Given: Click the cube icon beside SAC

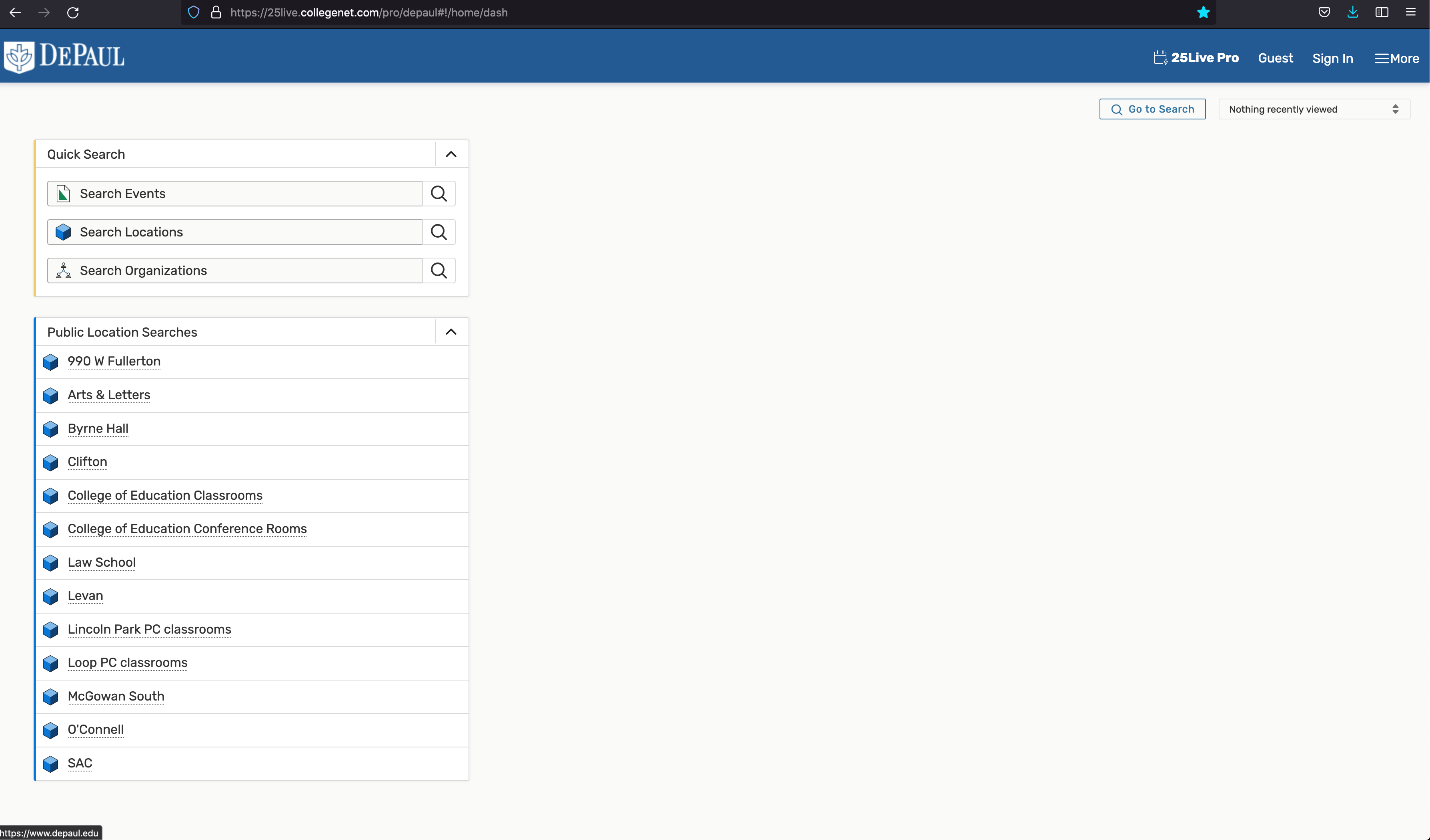Looking at the screenshot, I should [x=51, y=764].
